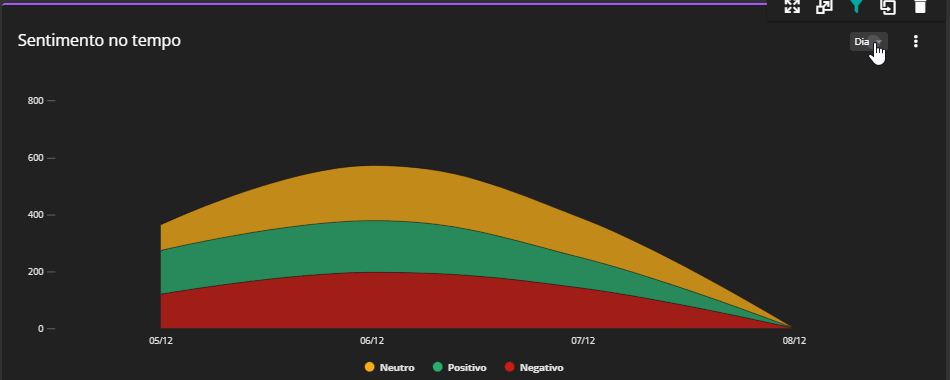Click the 06/12 date label
Screen dimensions: 950x380
(x=371, y=341)
